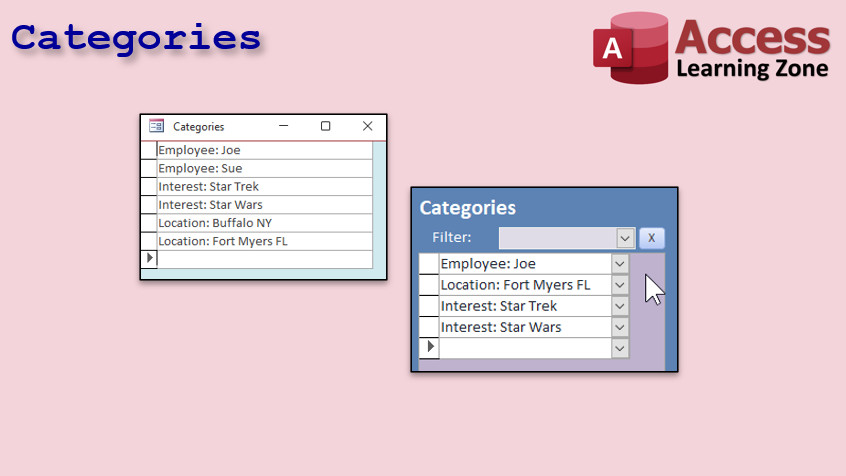Image resolution: width=846 pixels, height=476 pixels.
Task: Click the Categories table window icon
Action: (x=156, y=127)
